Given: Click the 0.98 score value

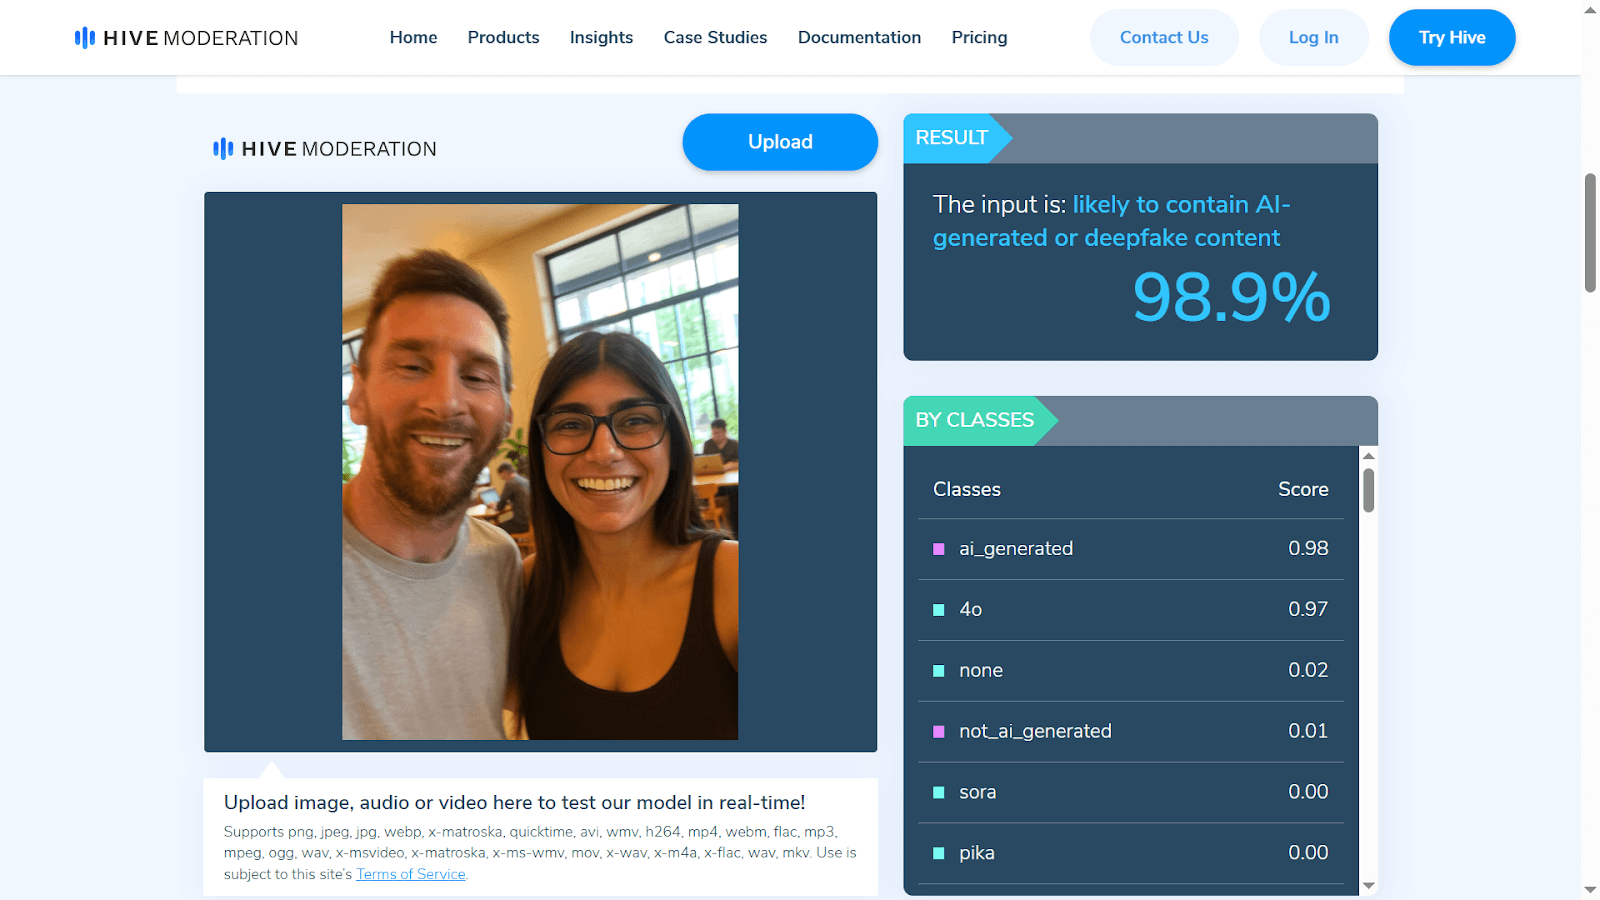Looking at the screenshot, I should 1308,548.
